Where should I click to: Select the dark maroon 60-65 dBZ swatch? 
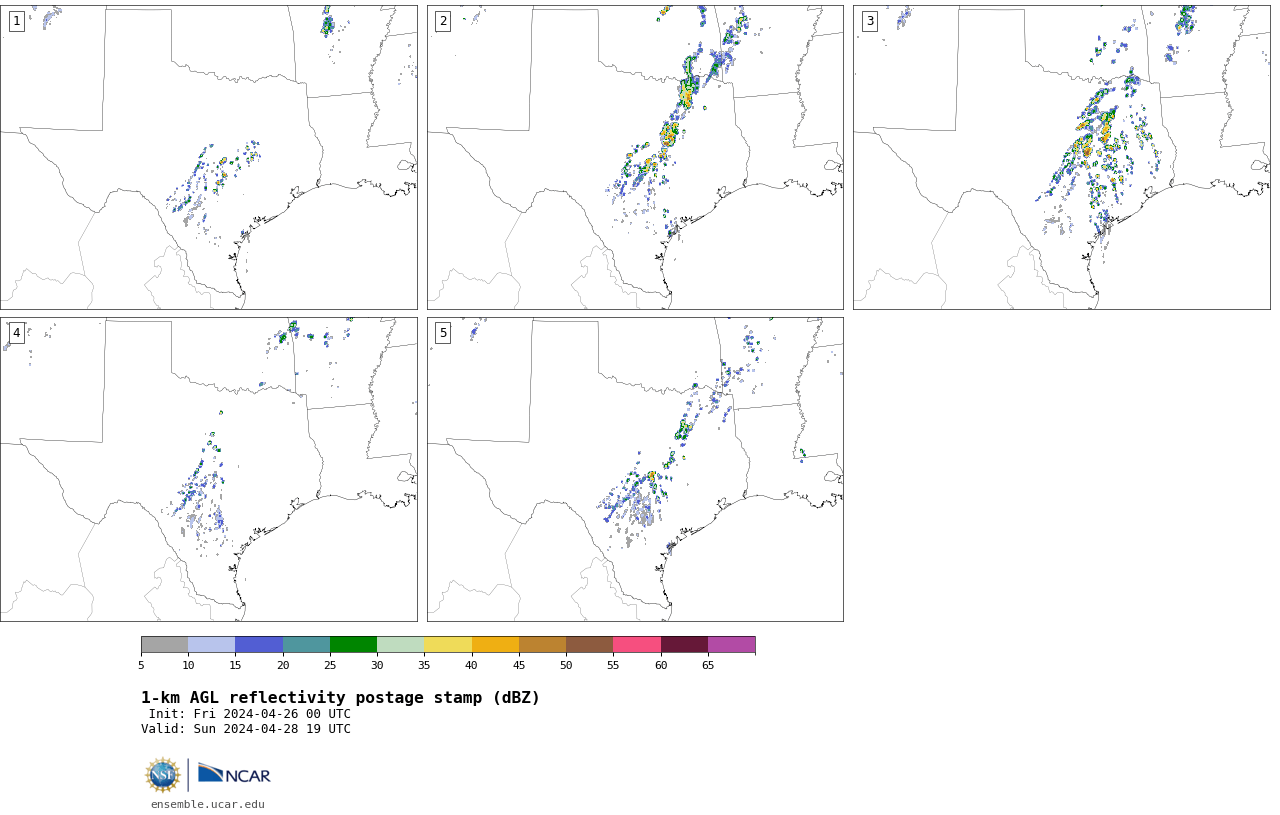[684, 644]
